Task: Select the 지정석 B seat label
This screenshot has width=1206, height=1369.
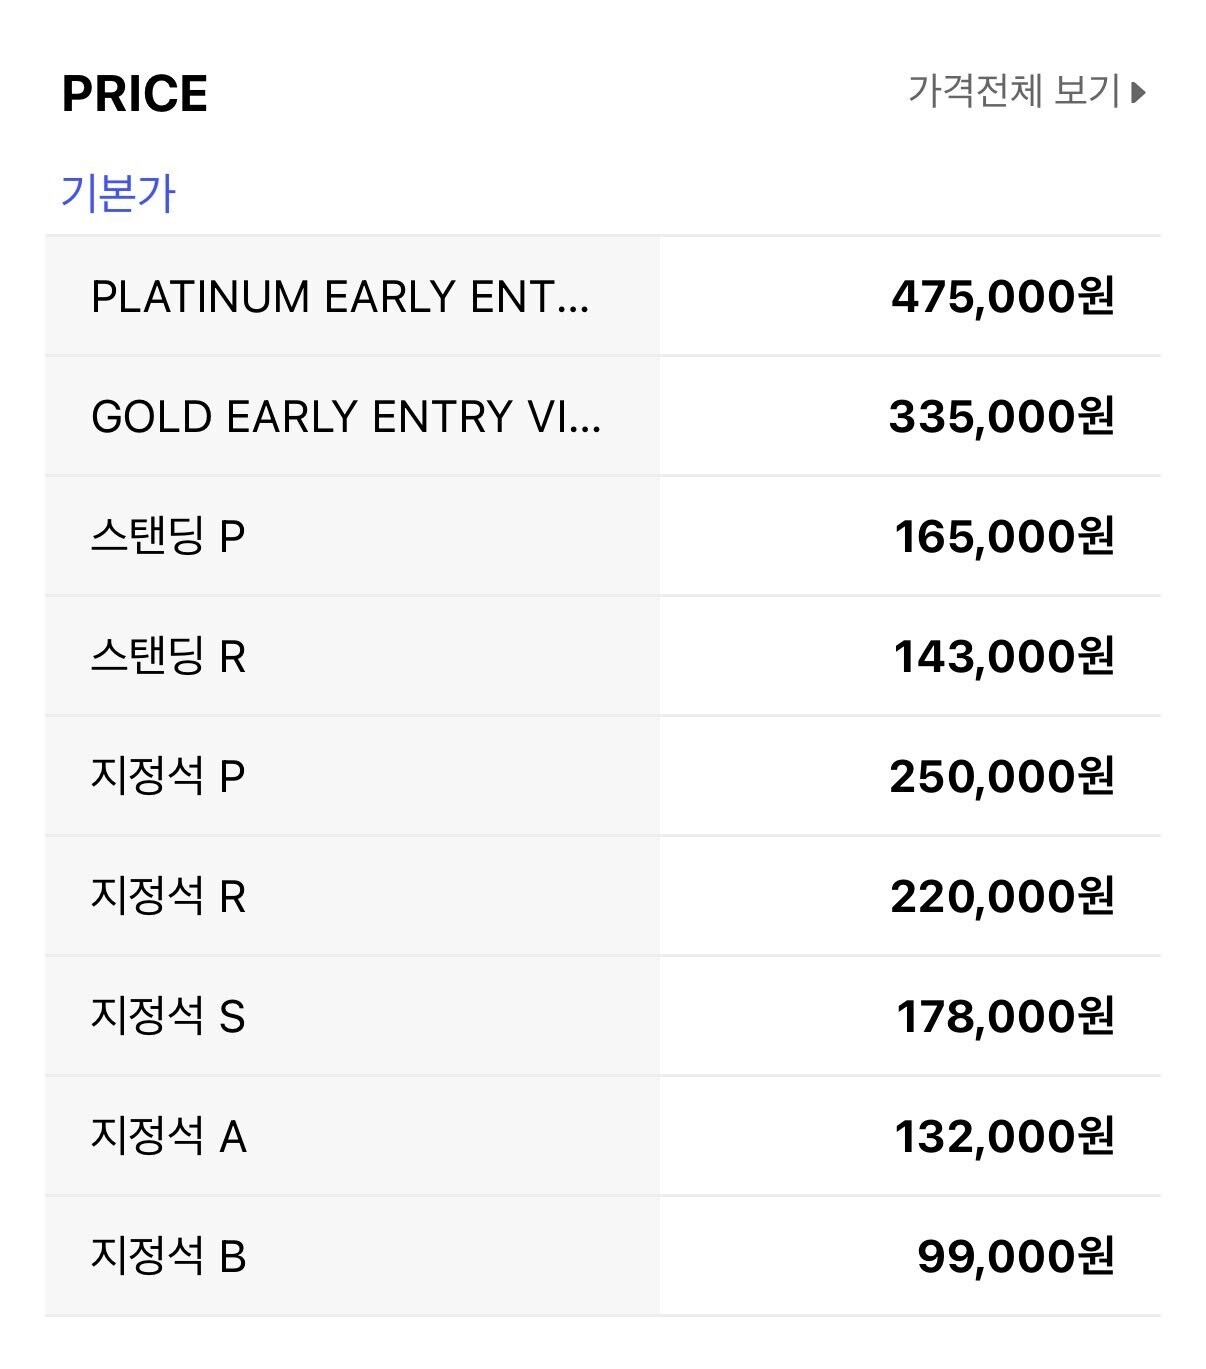Action: coord(168,1257)
